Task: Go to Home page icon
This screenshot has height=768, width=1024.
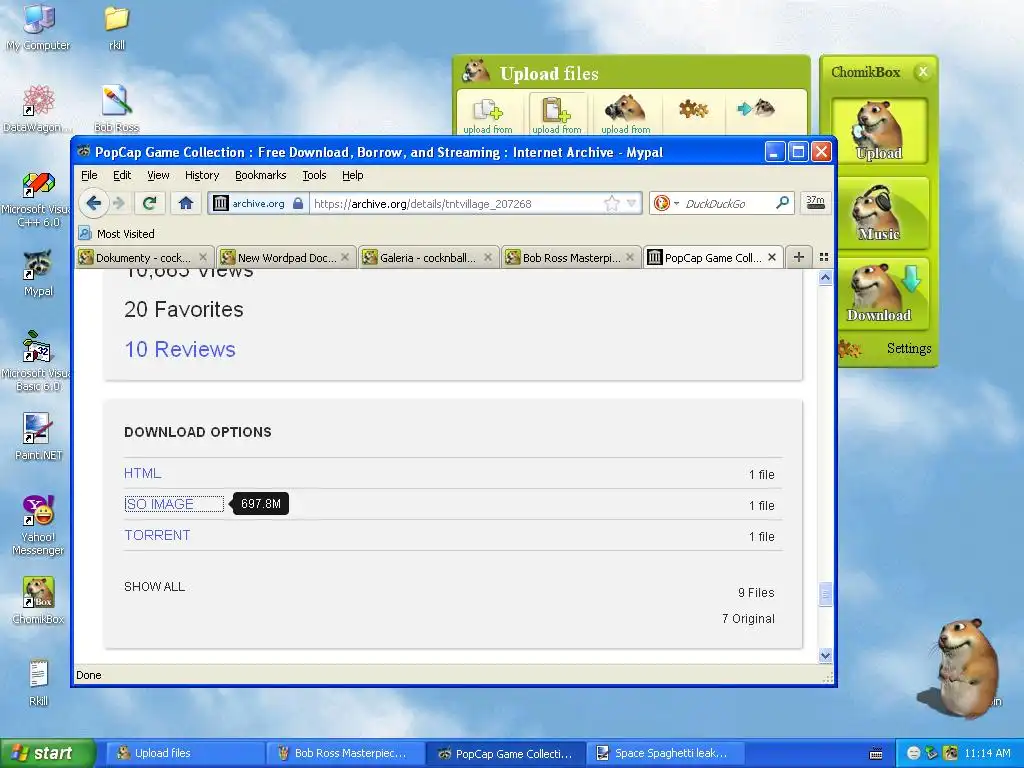Action: (185, 203)
